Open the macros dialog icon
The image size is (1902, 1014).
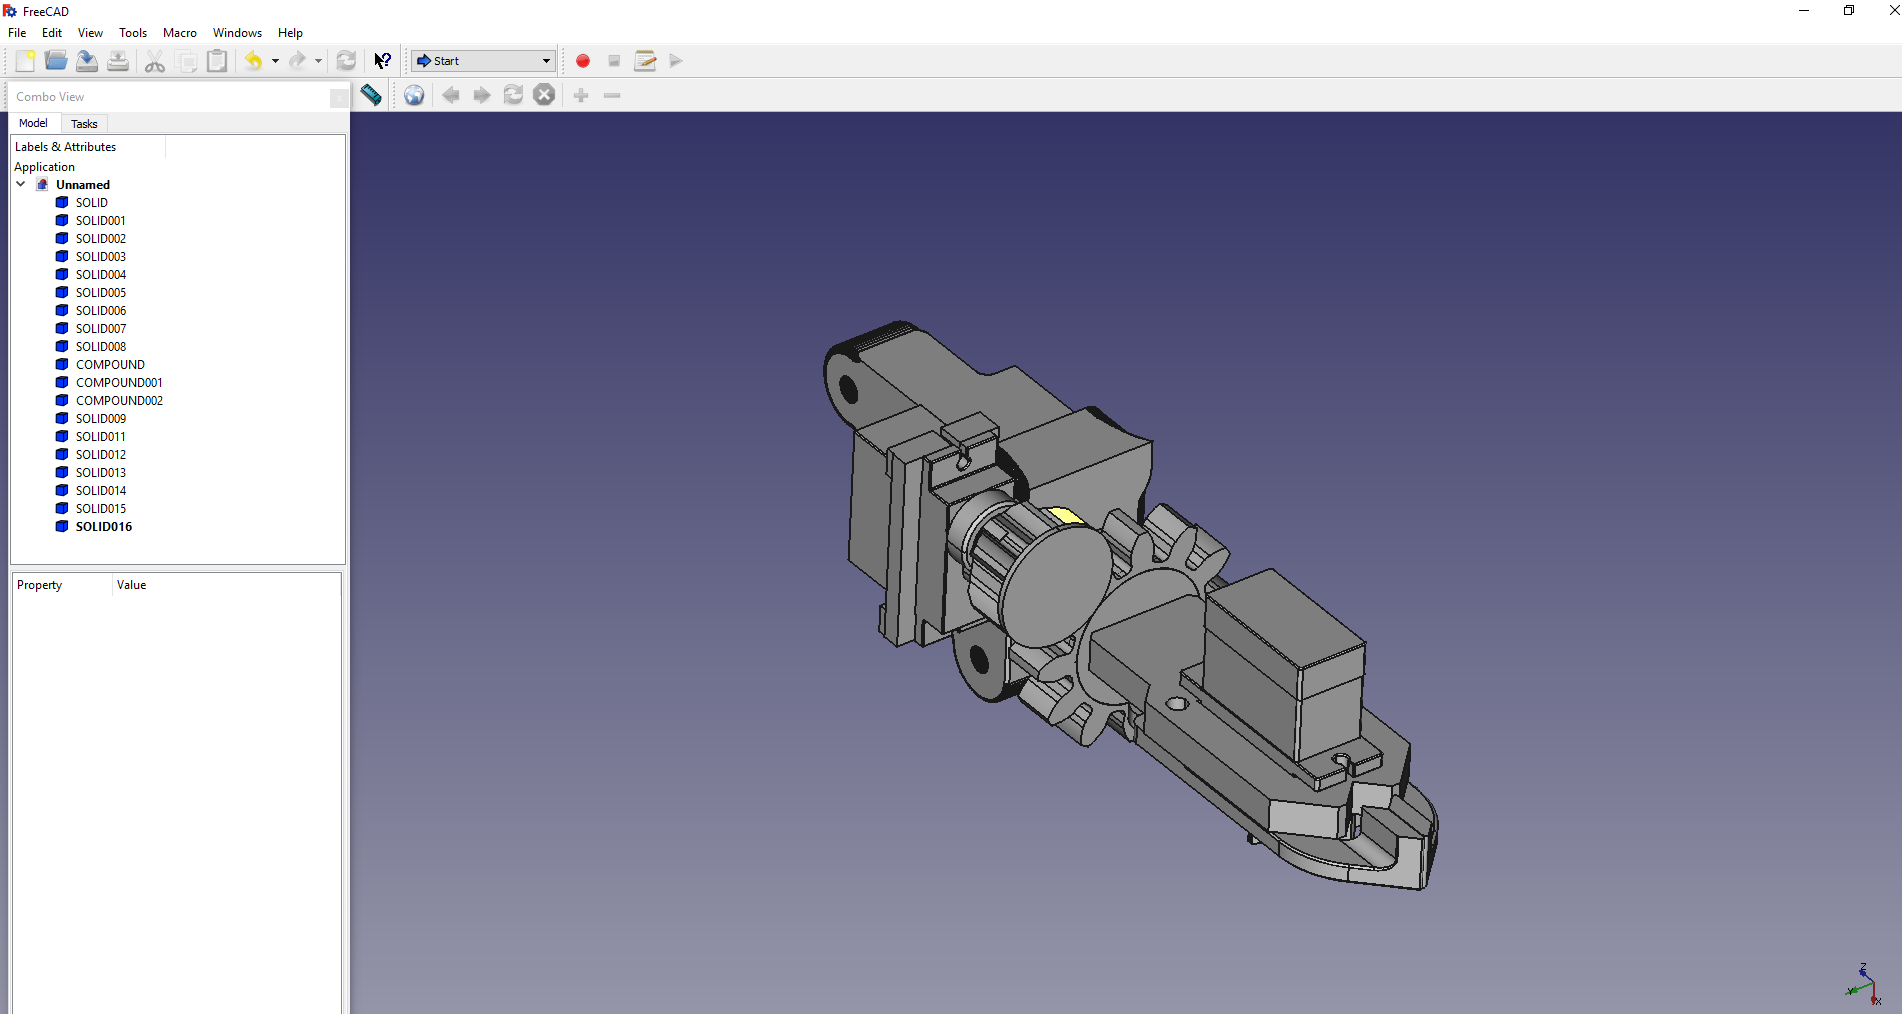tap(645, 61)
